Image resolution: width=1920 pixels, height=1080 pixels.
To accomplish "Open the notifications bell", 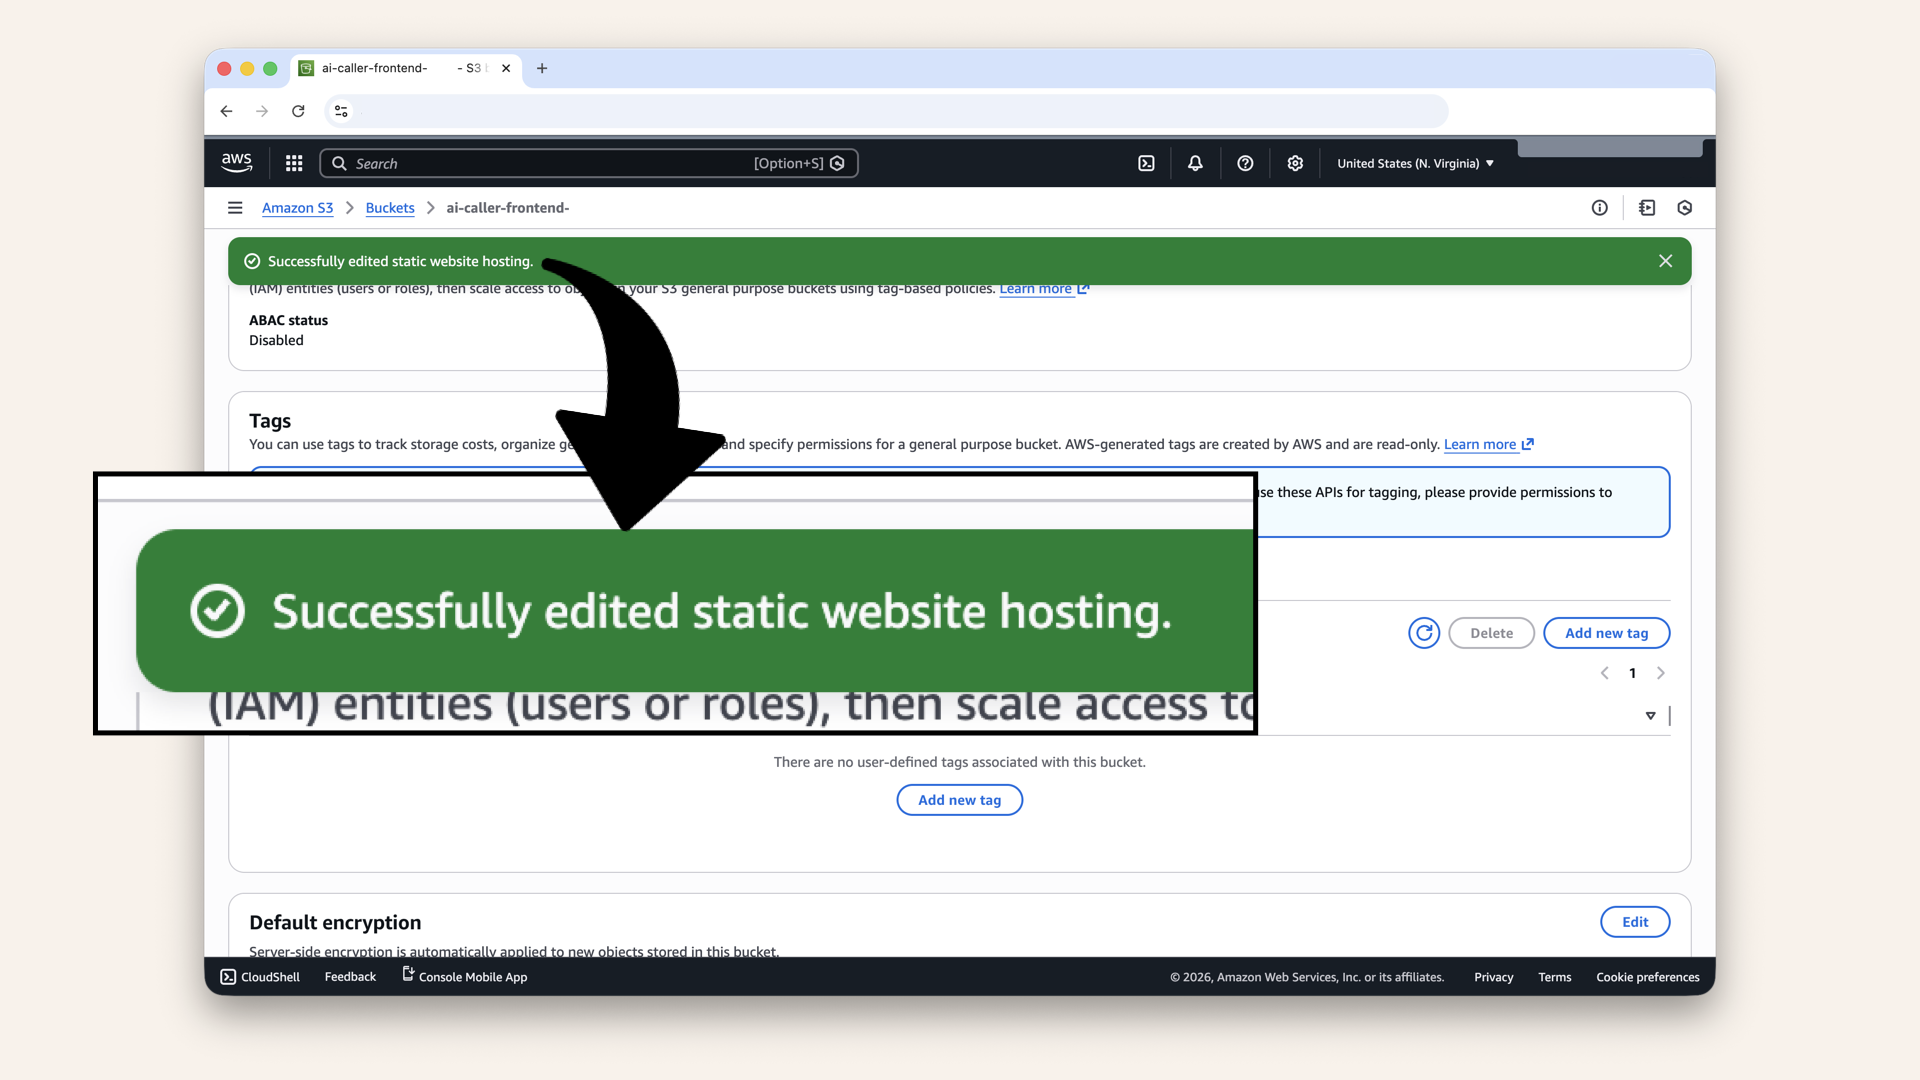I will (x=1195, y=163).
